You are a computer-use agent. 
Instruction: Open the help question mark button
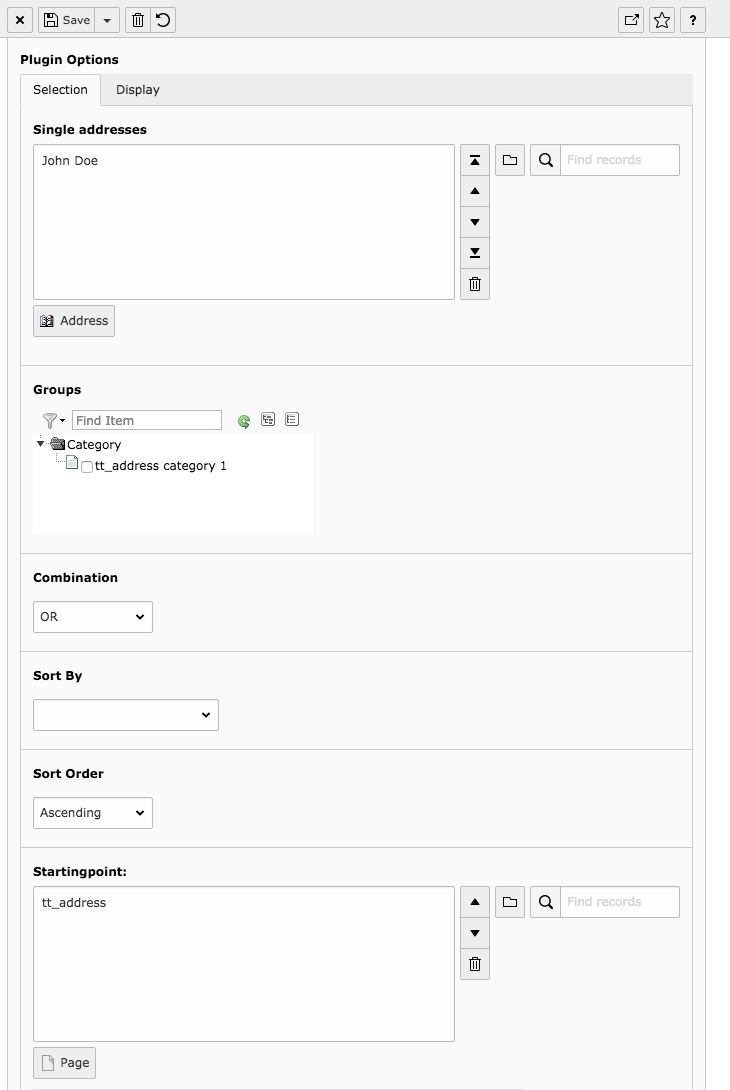click(x=693, y=20)
